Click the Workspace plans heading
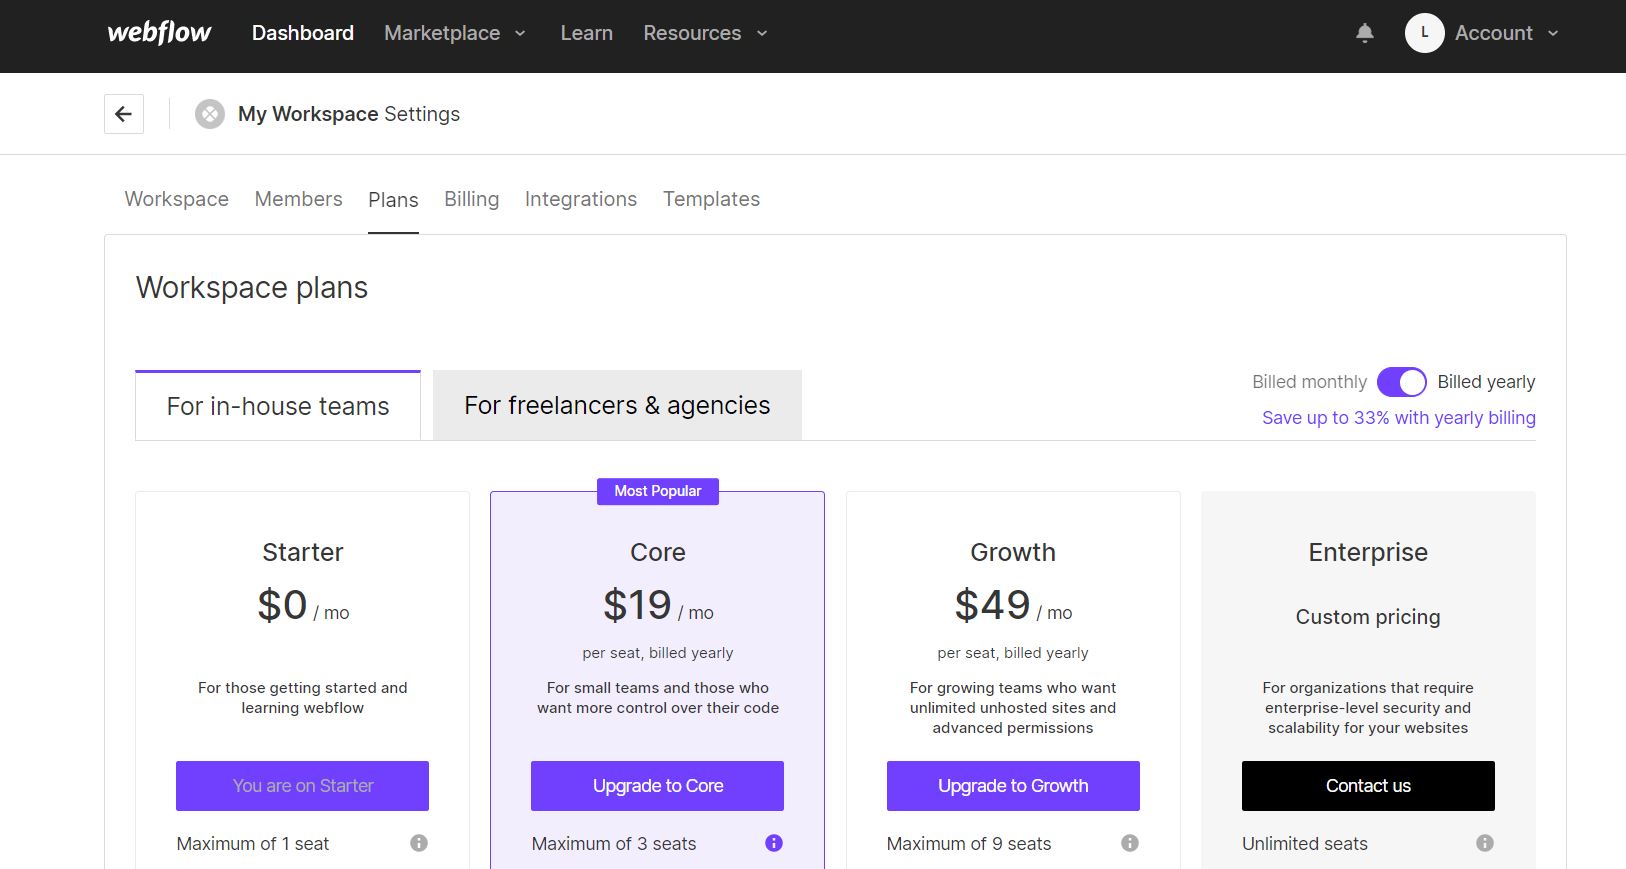 point(252,288)
